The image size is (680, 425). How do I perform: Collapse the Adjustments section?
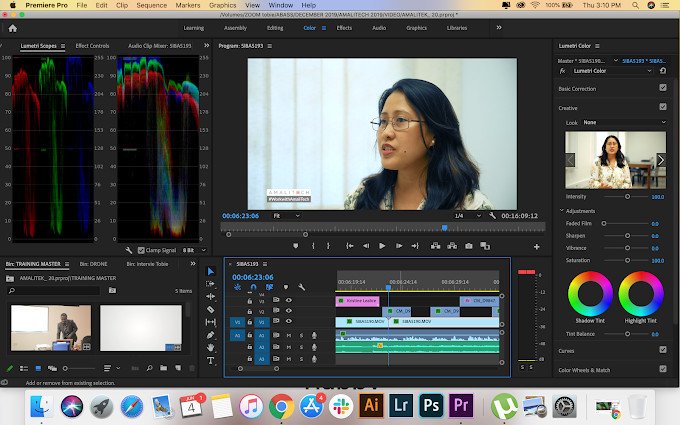point(561,211)
